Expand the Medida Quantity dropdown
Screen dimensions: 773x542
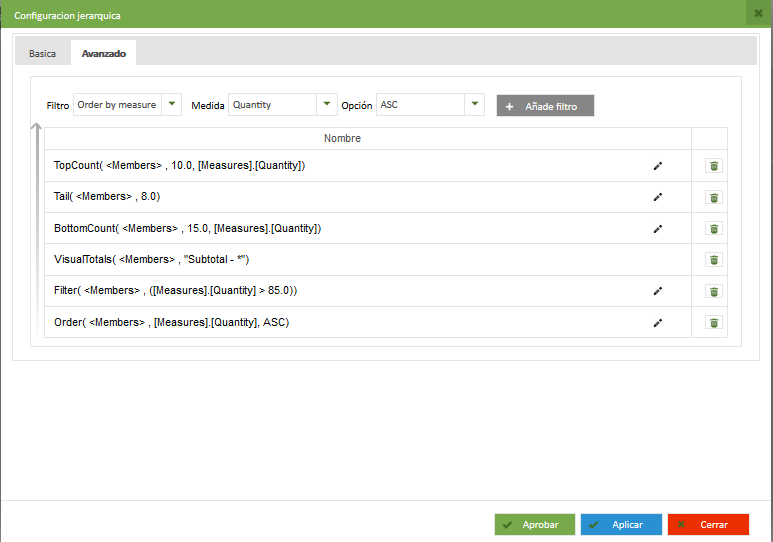tap(326, 104)
